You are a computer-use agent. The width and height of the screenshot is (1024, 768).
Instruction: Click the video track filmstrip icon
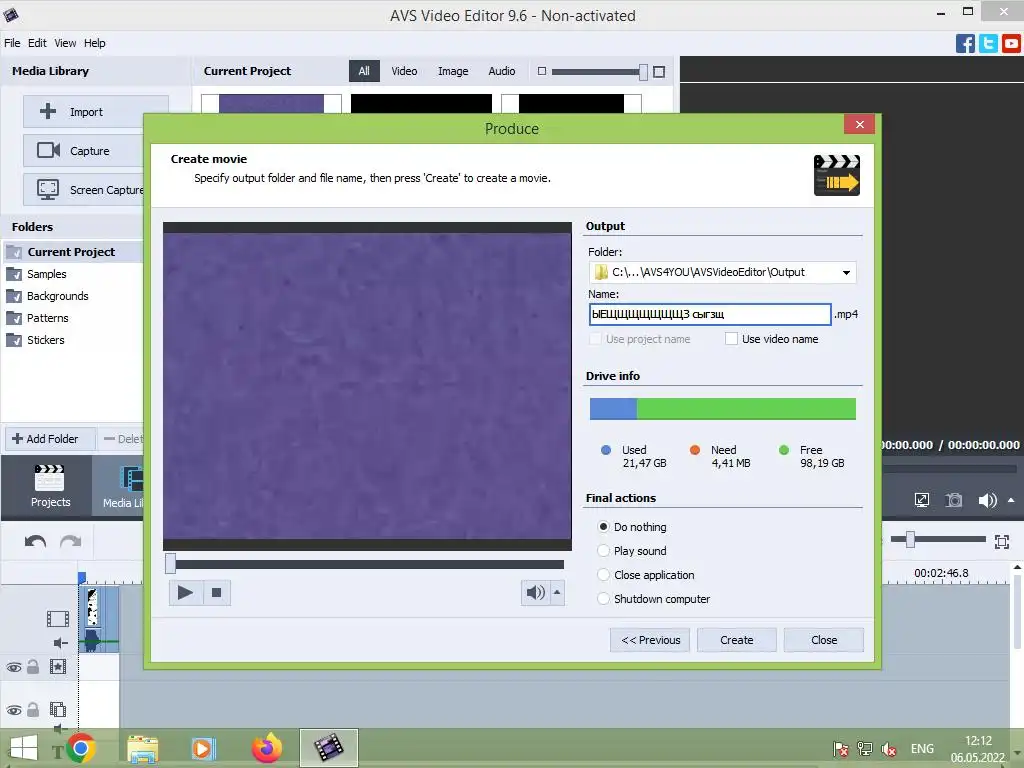click(x=57, y=618)
